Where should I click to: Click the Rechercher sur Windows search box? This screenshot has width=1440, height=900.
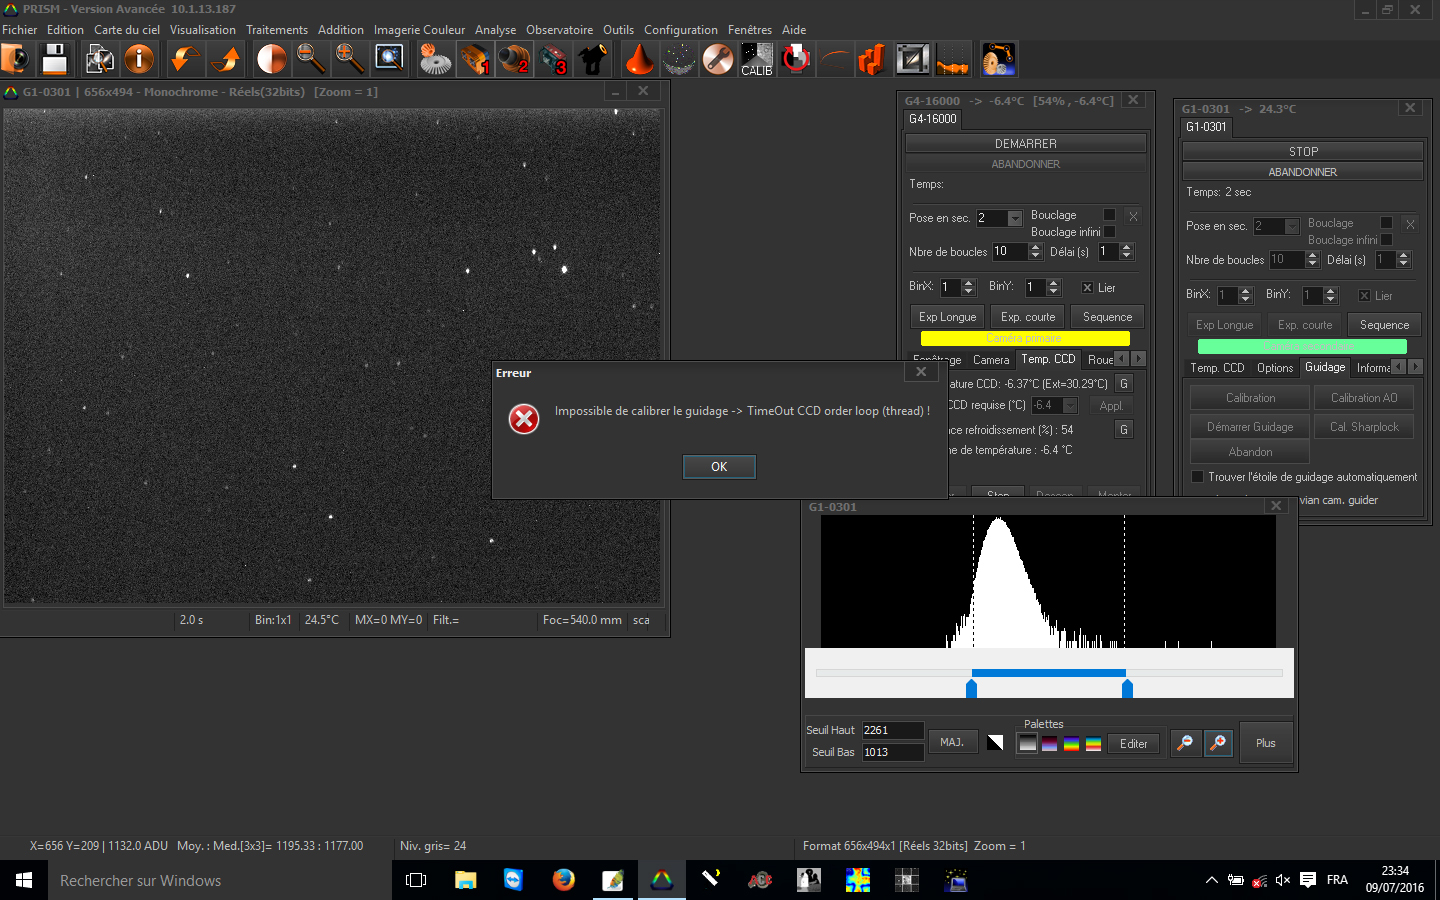pos(220,880)
